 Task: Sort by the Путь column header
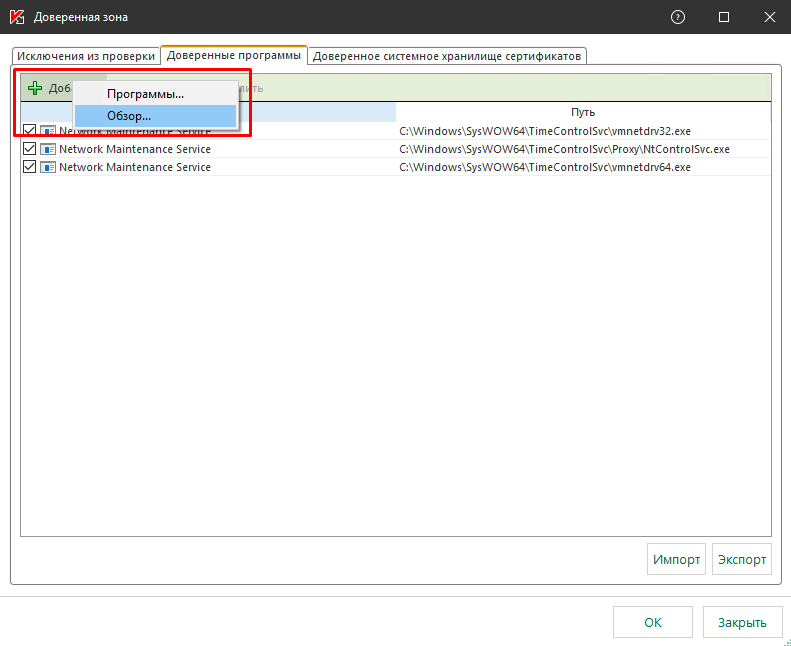(583, 112)
